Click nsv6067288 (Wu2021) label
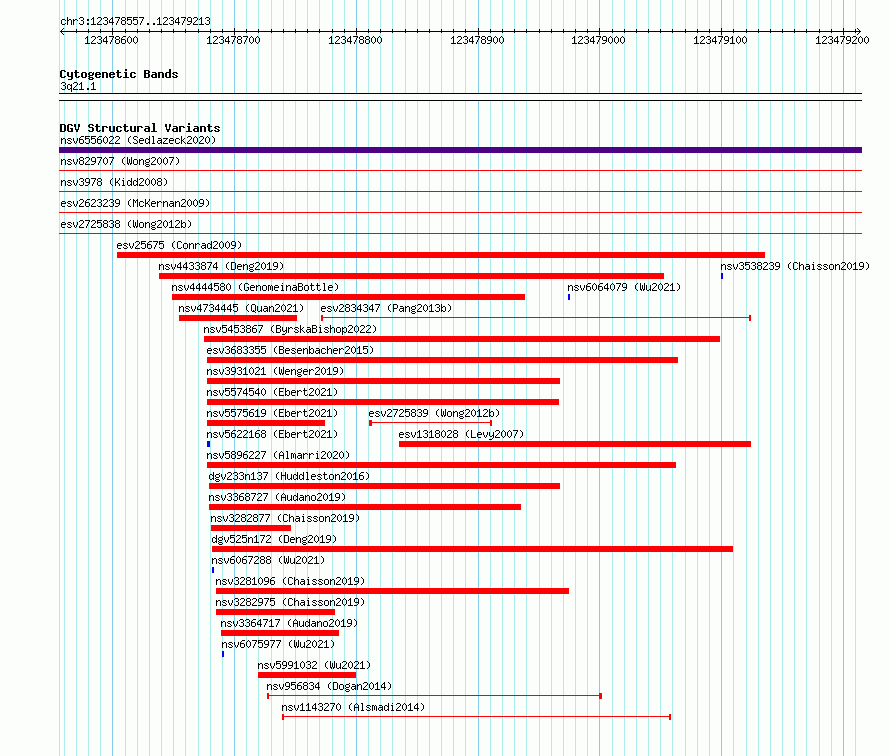The height and width of the screenshot is (756, 890). (268, 560)
